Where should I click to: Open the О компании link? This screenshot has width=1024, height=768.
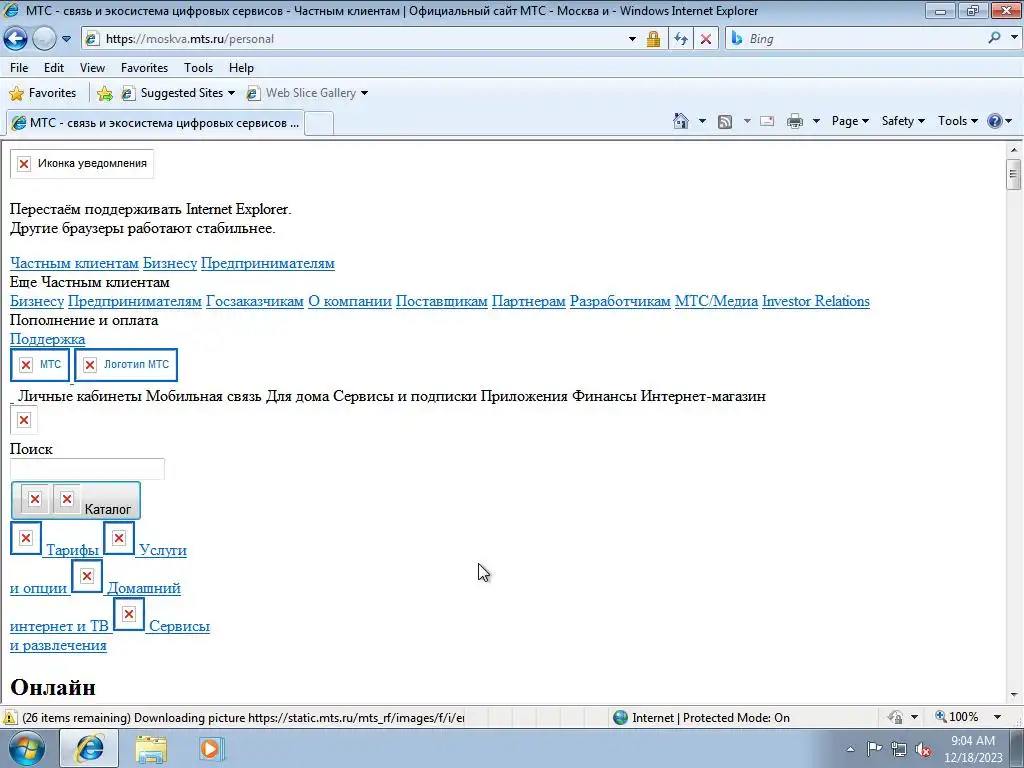tap(350, 301)
